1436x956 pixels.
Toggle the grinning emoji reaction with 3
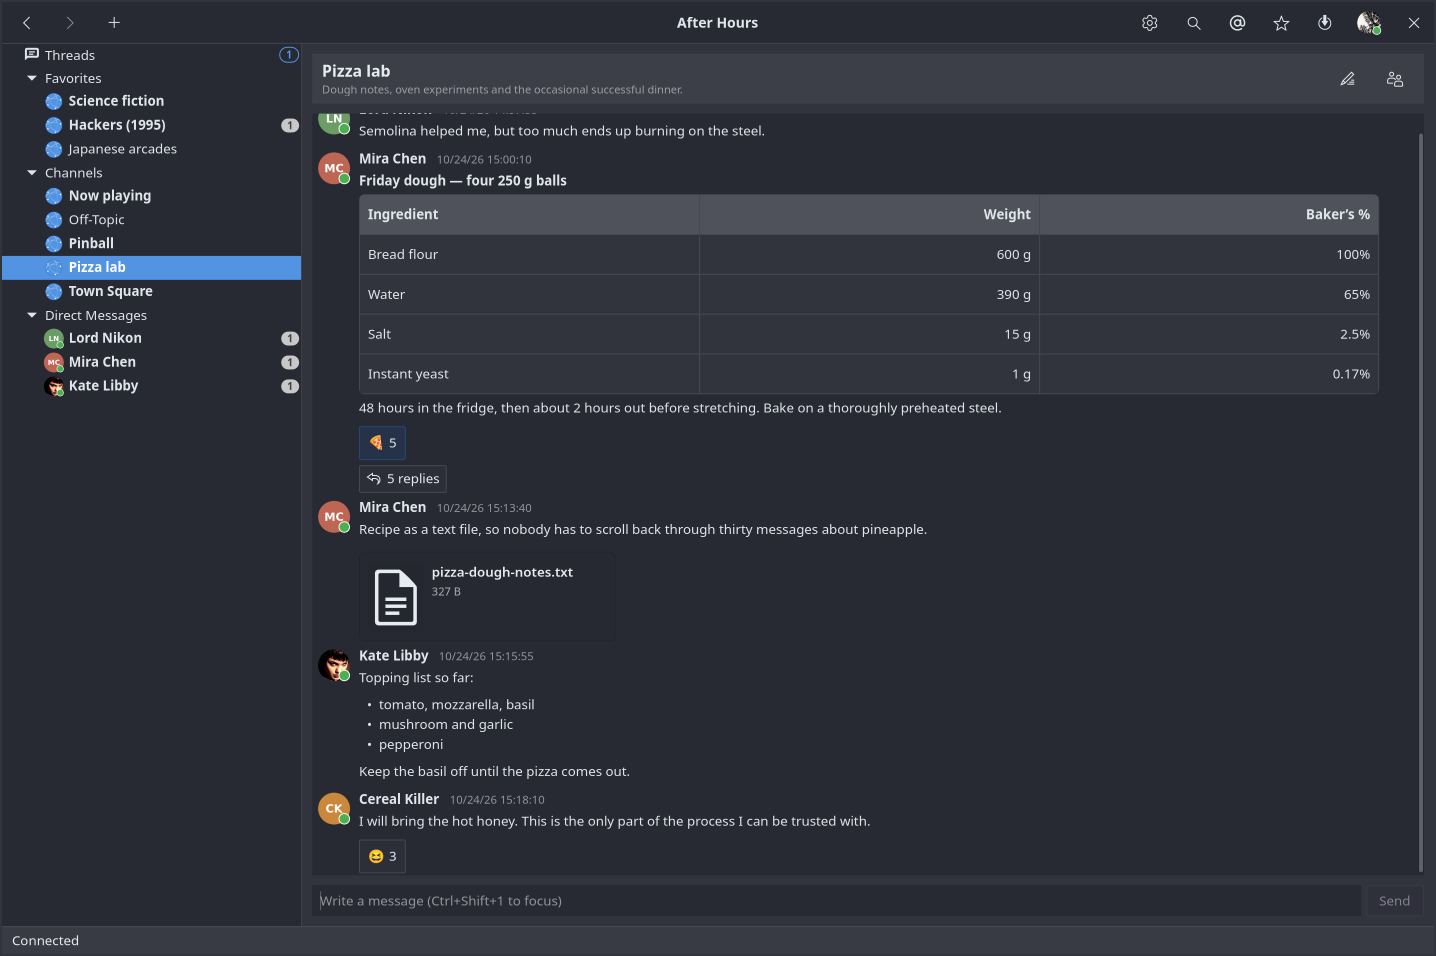tap(382, 856)
